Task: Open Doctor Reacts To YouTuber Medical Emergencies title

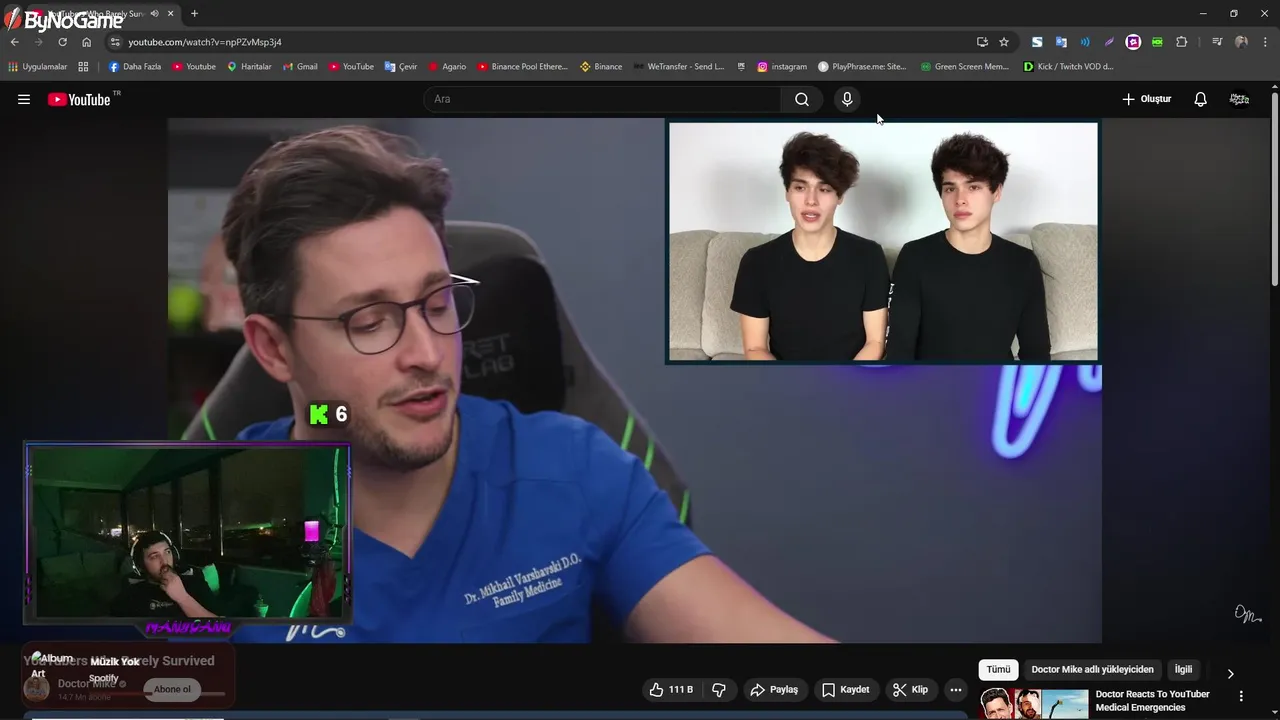Action: click(x=1152, y=700)
